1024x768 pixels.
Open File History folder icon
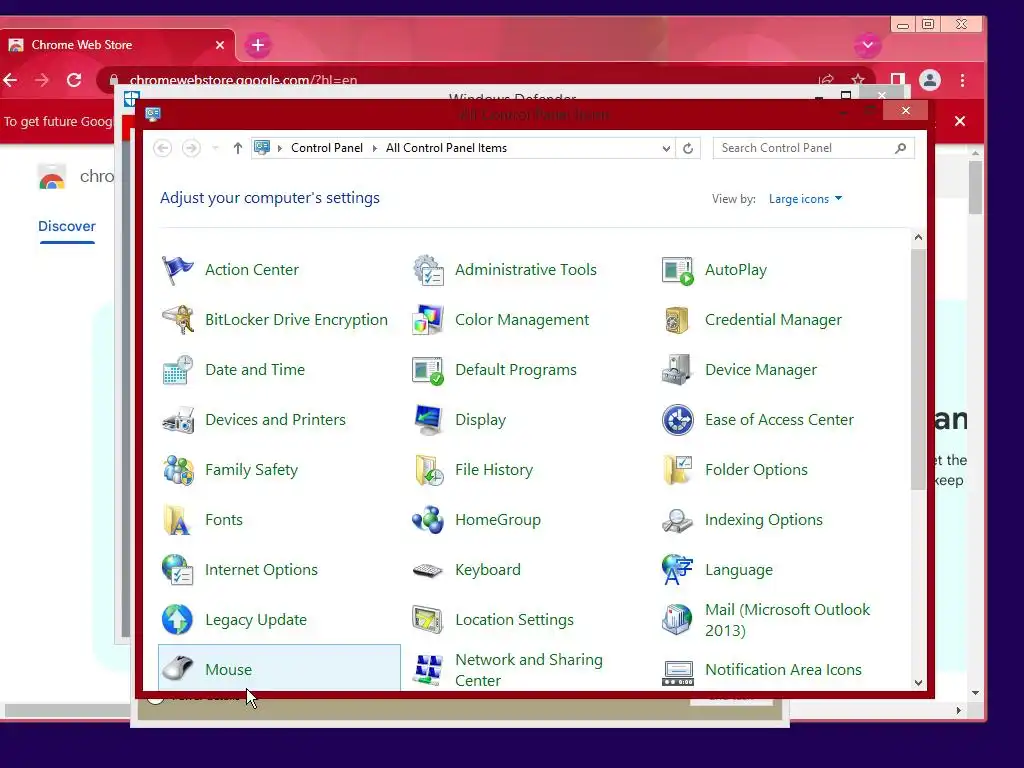click(x=428, y=470)
